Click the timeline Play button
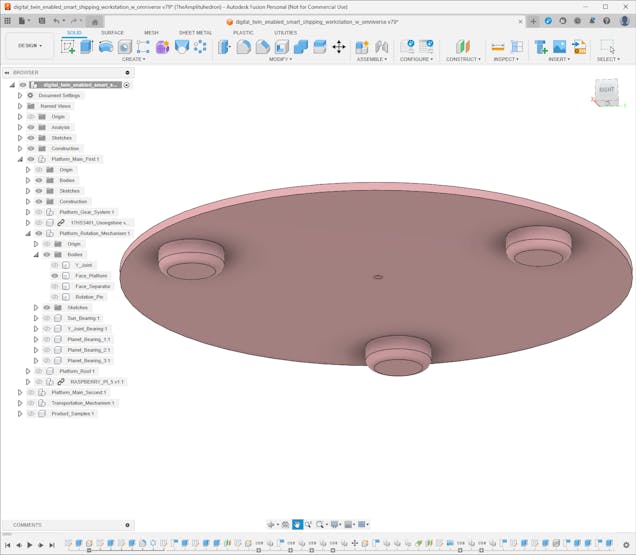Screen dimensions: 636x555 tap(29, 545)
